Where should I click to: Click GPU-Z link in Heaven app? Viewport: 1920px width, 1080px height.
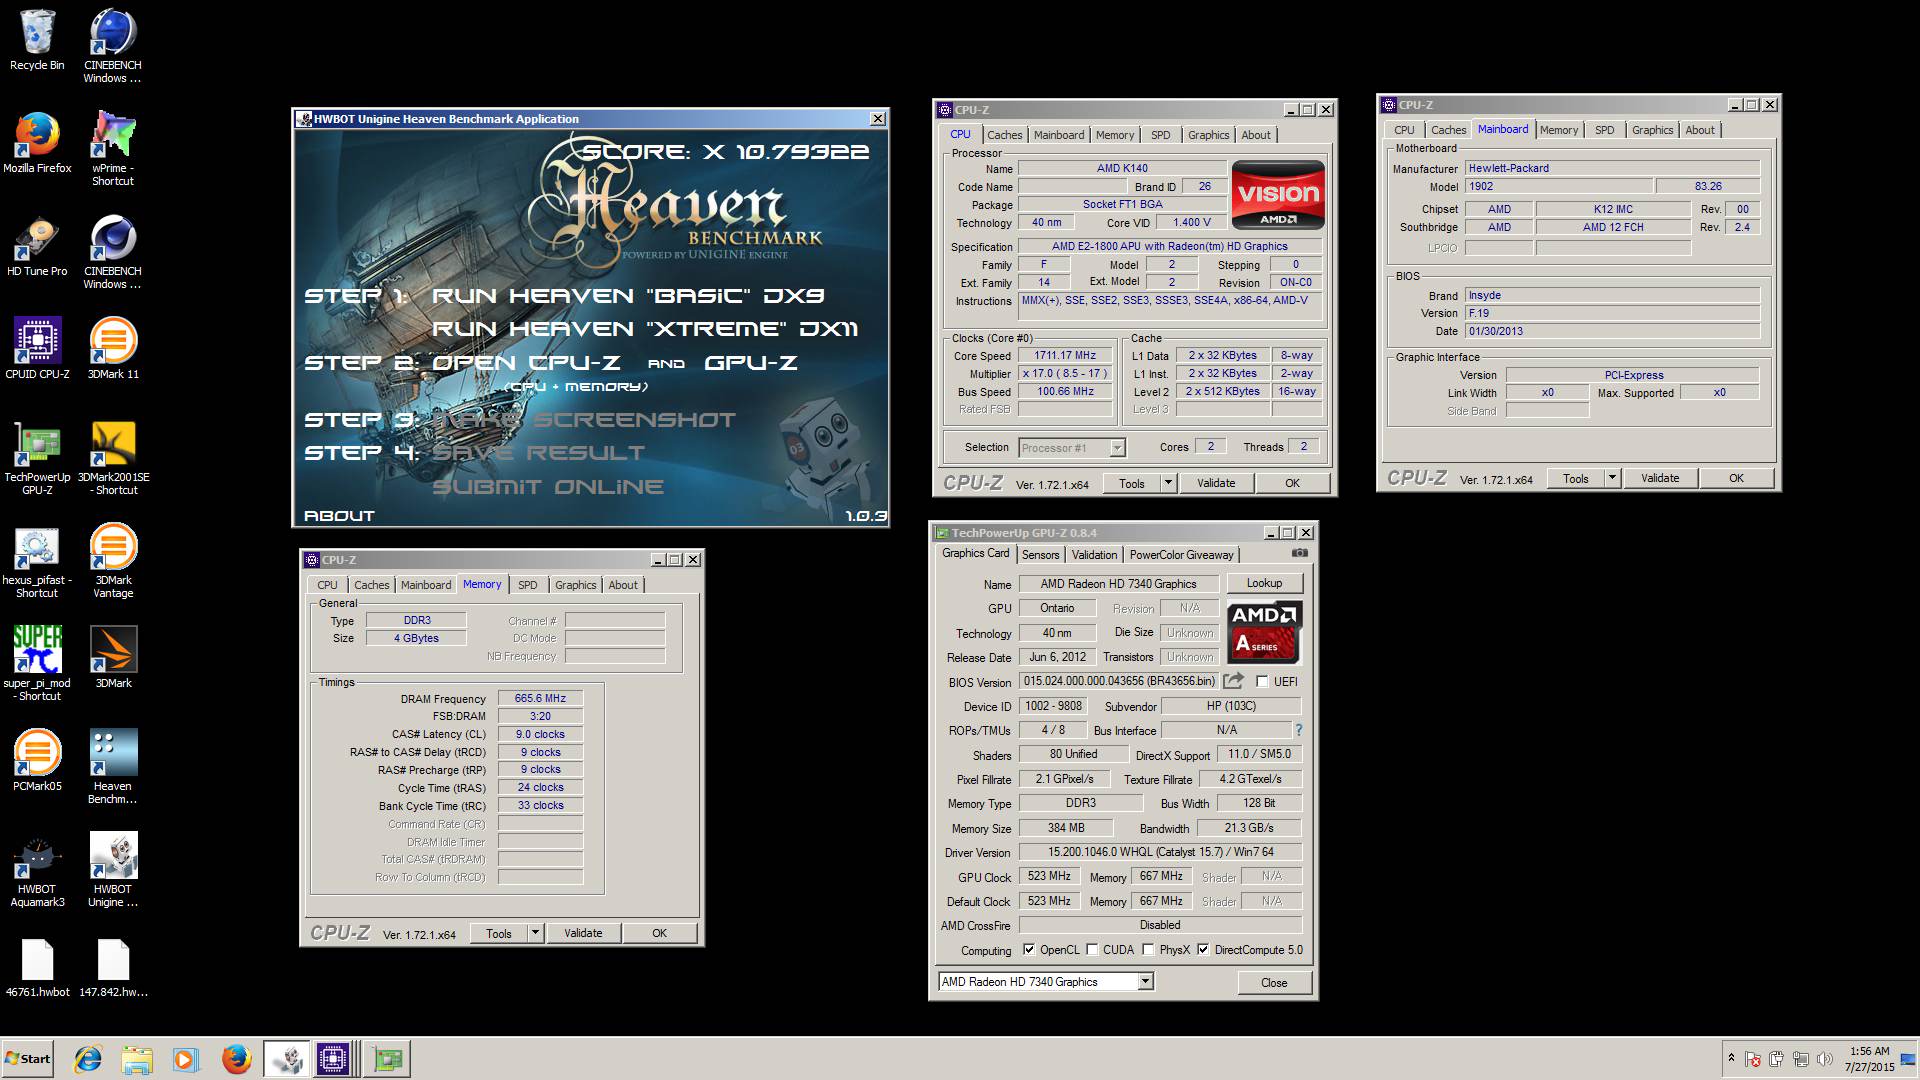click(x=750, y=363)
